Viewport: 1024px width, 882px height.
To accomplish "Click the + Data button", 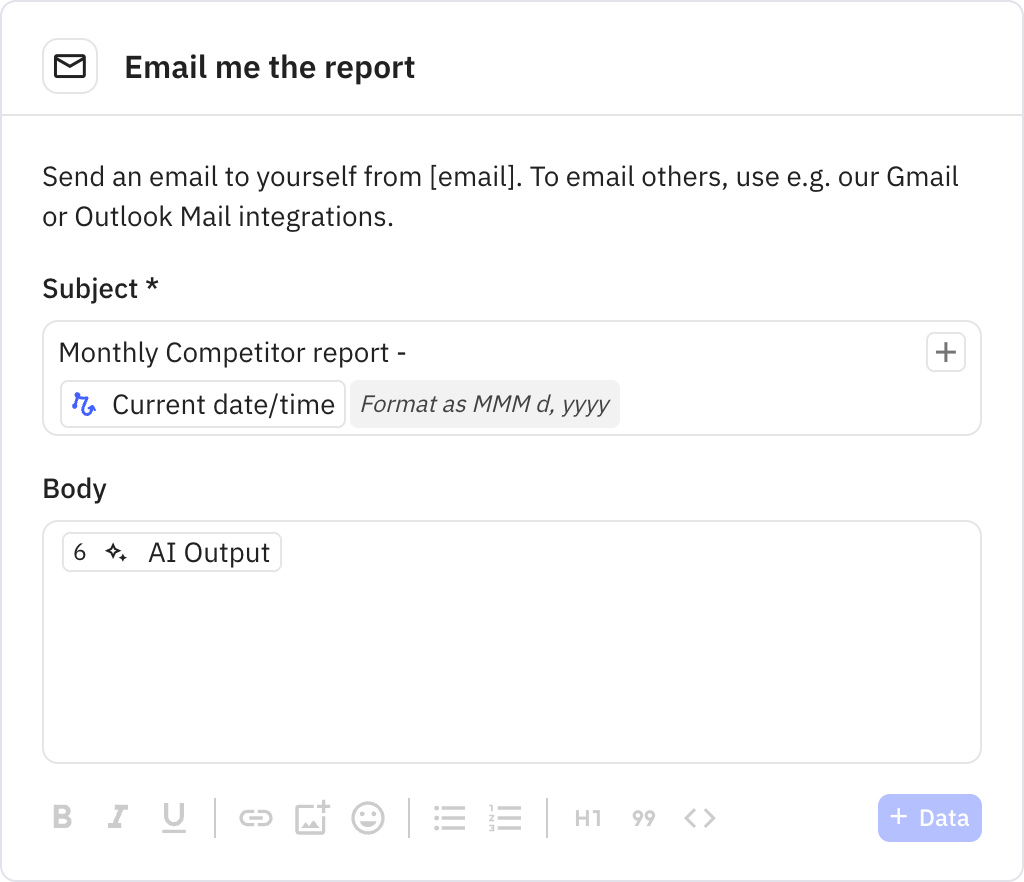I will 929,817.
